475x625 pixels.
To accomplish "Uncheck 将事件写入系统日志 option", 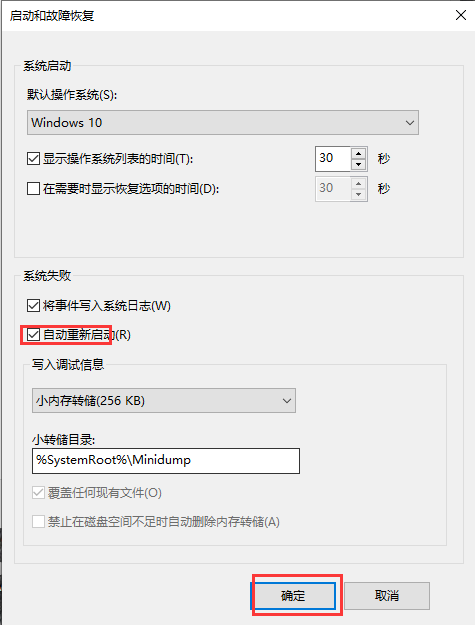I will point(33,306).
